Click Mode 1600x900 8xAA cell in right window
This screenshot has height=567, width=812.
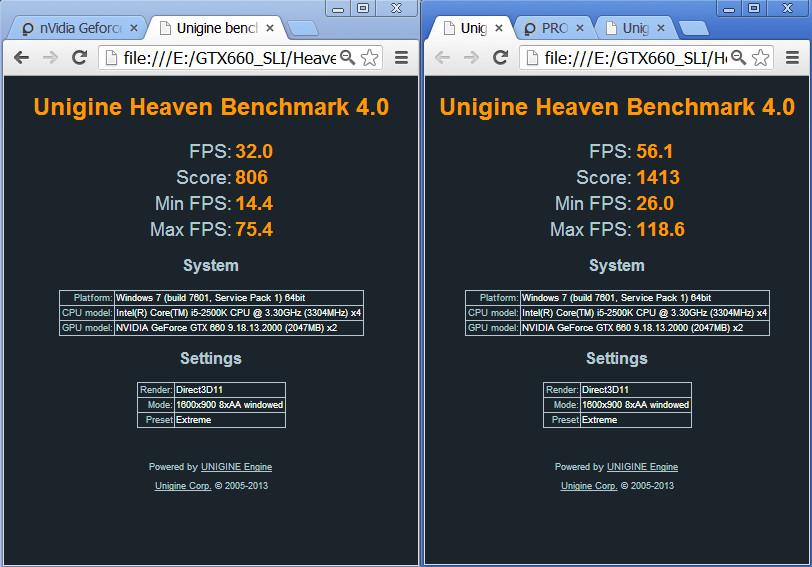(635, 404)
